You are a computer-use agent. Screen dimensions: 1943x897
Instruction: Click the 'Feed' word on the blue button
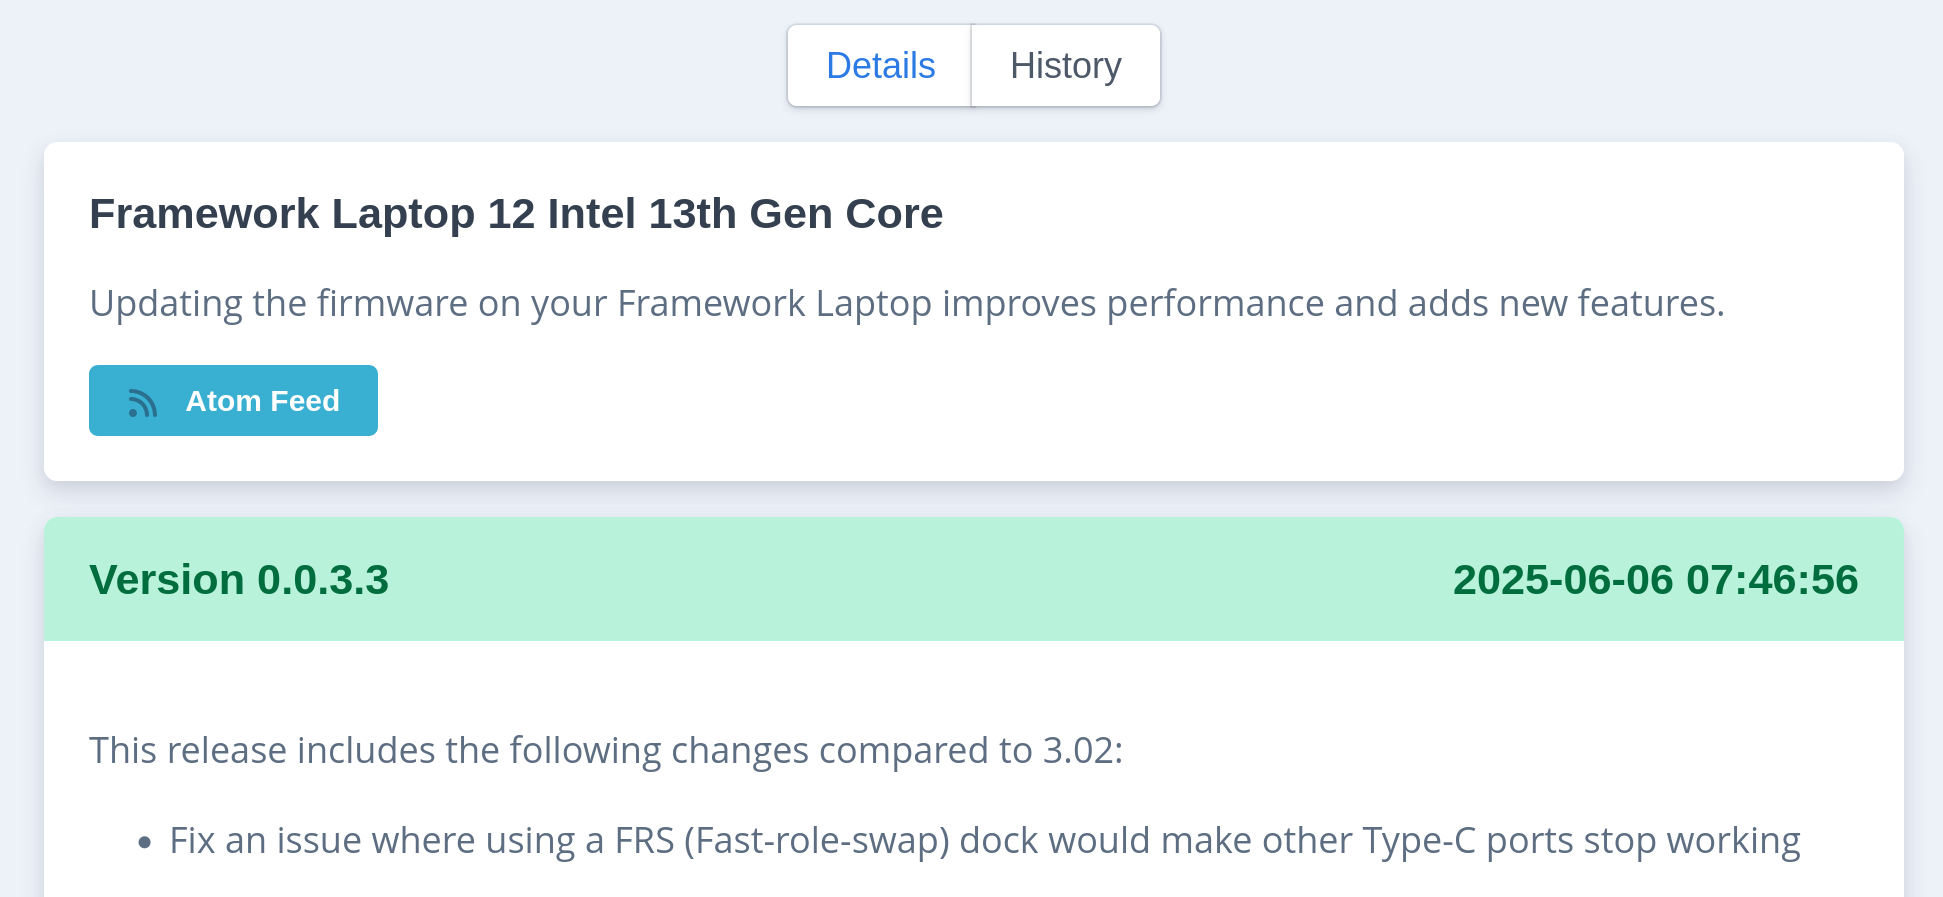[305, 401]
